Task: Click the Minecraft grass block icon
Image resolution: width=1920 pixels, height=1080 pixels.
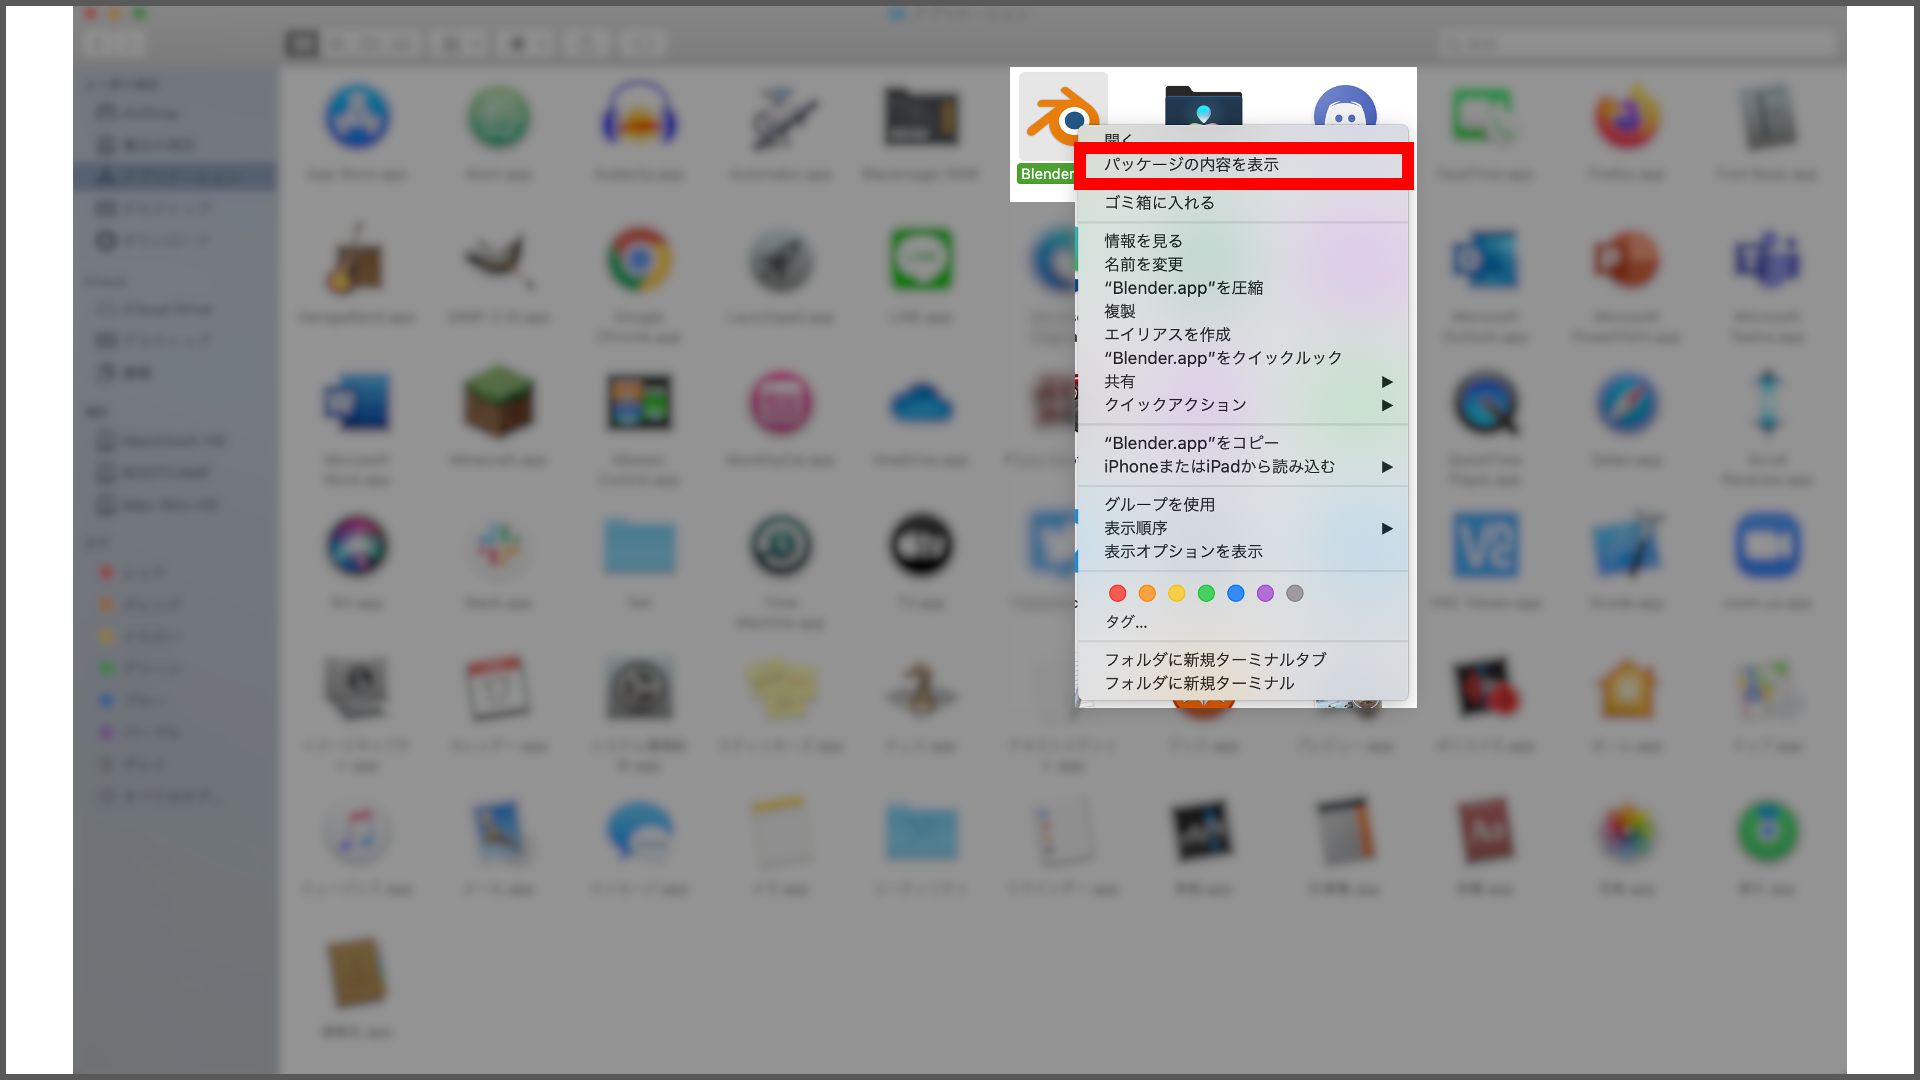Action: (498, 402)
